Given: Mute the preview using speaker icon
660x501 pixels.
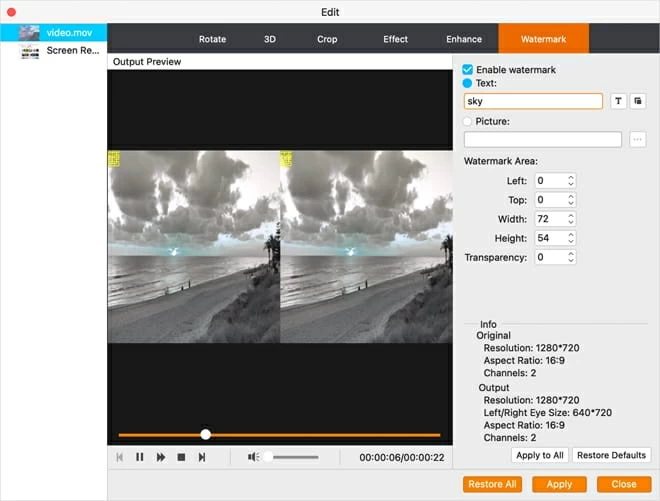Looking at the screenshot, I should (x=254, y=457).
